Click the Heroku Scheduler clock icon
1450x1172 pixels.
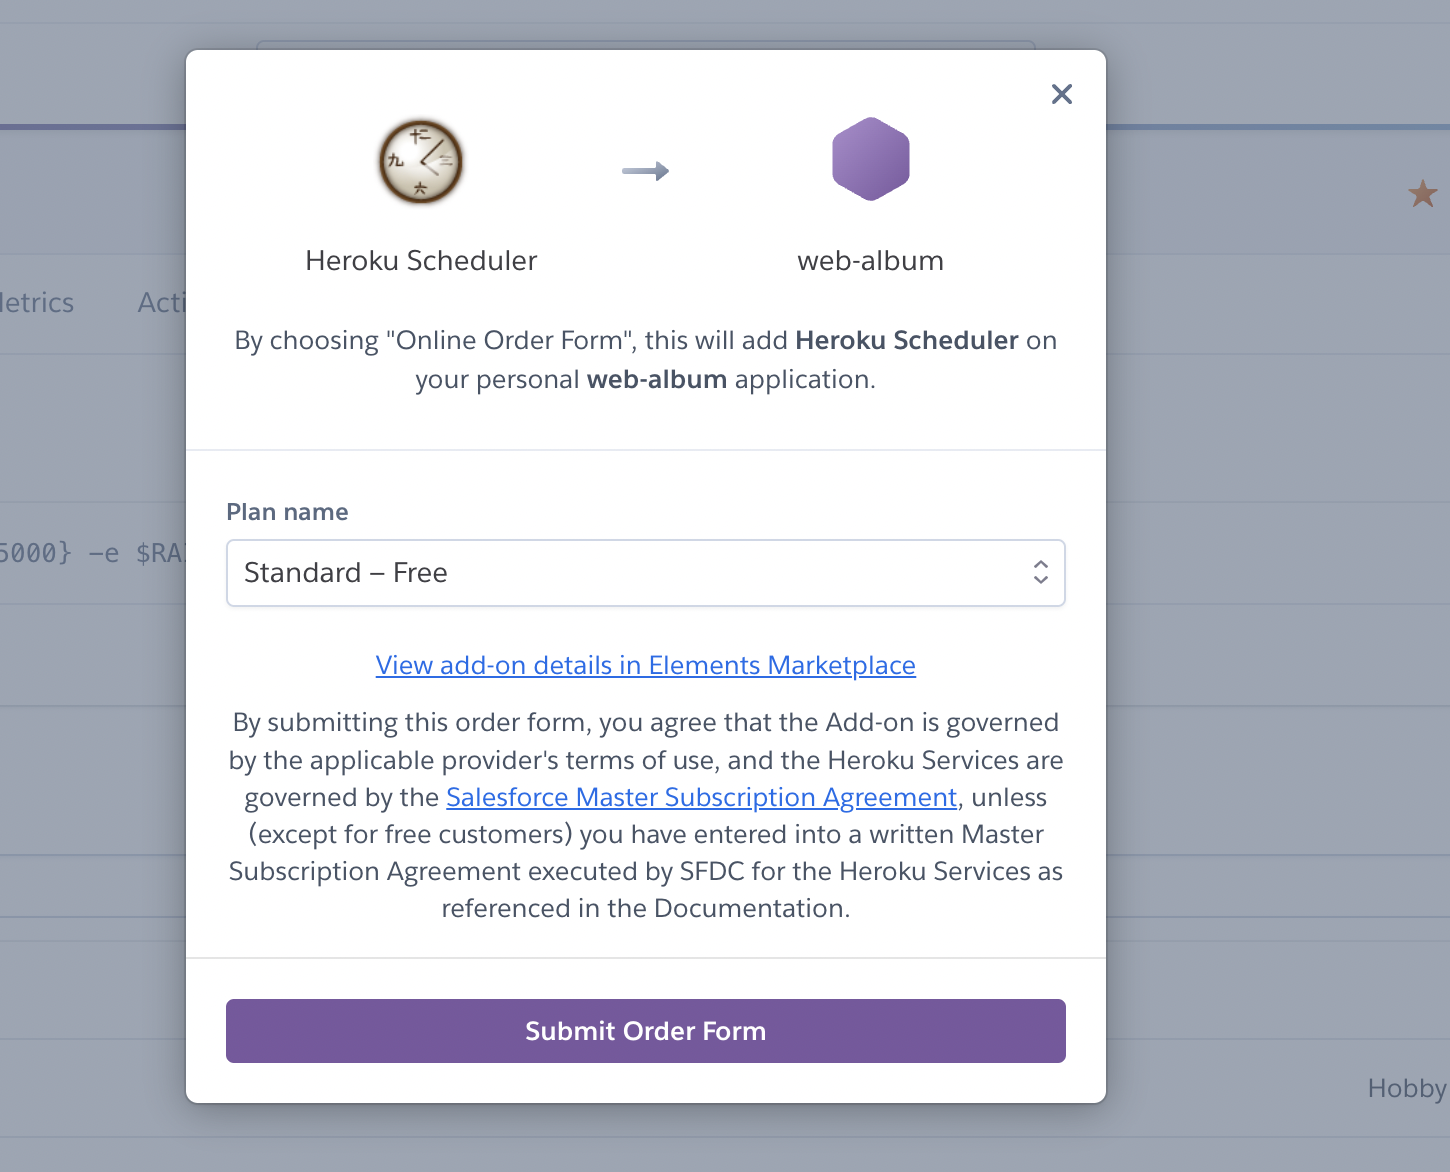click(421, 162)
